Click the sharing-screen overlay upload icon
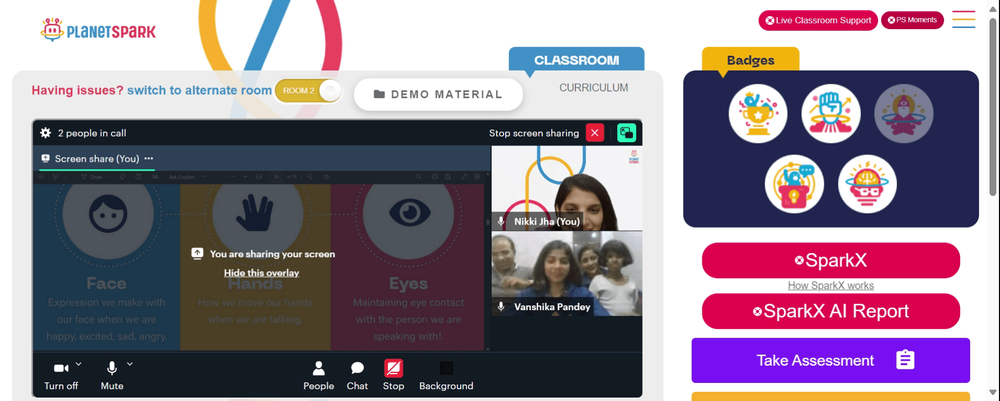The width and height of the screenshot is (1000, 401). pos(197,254)
